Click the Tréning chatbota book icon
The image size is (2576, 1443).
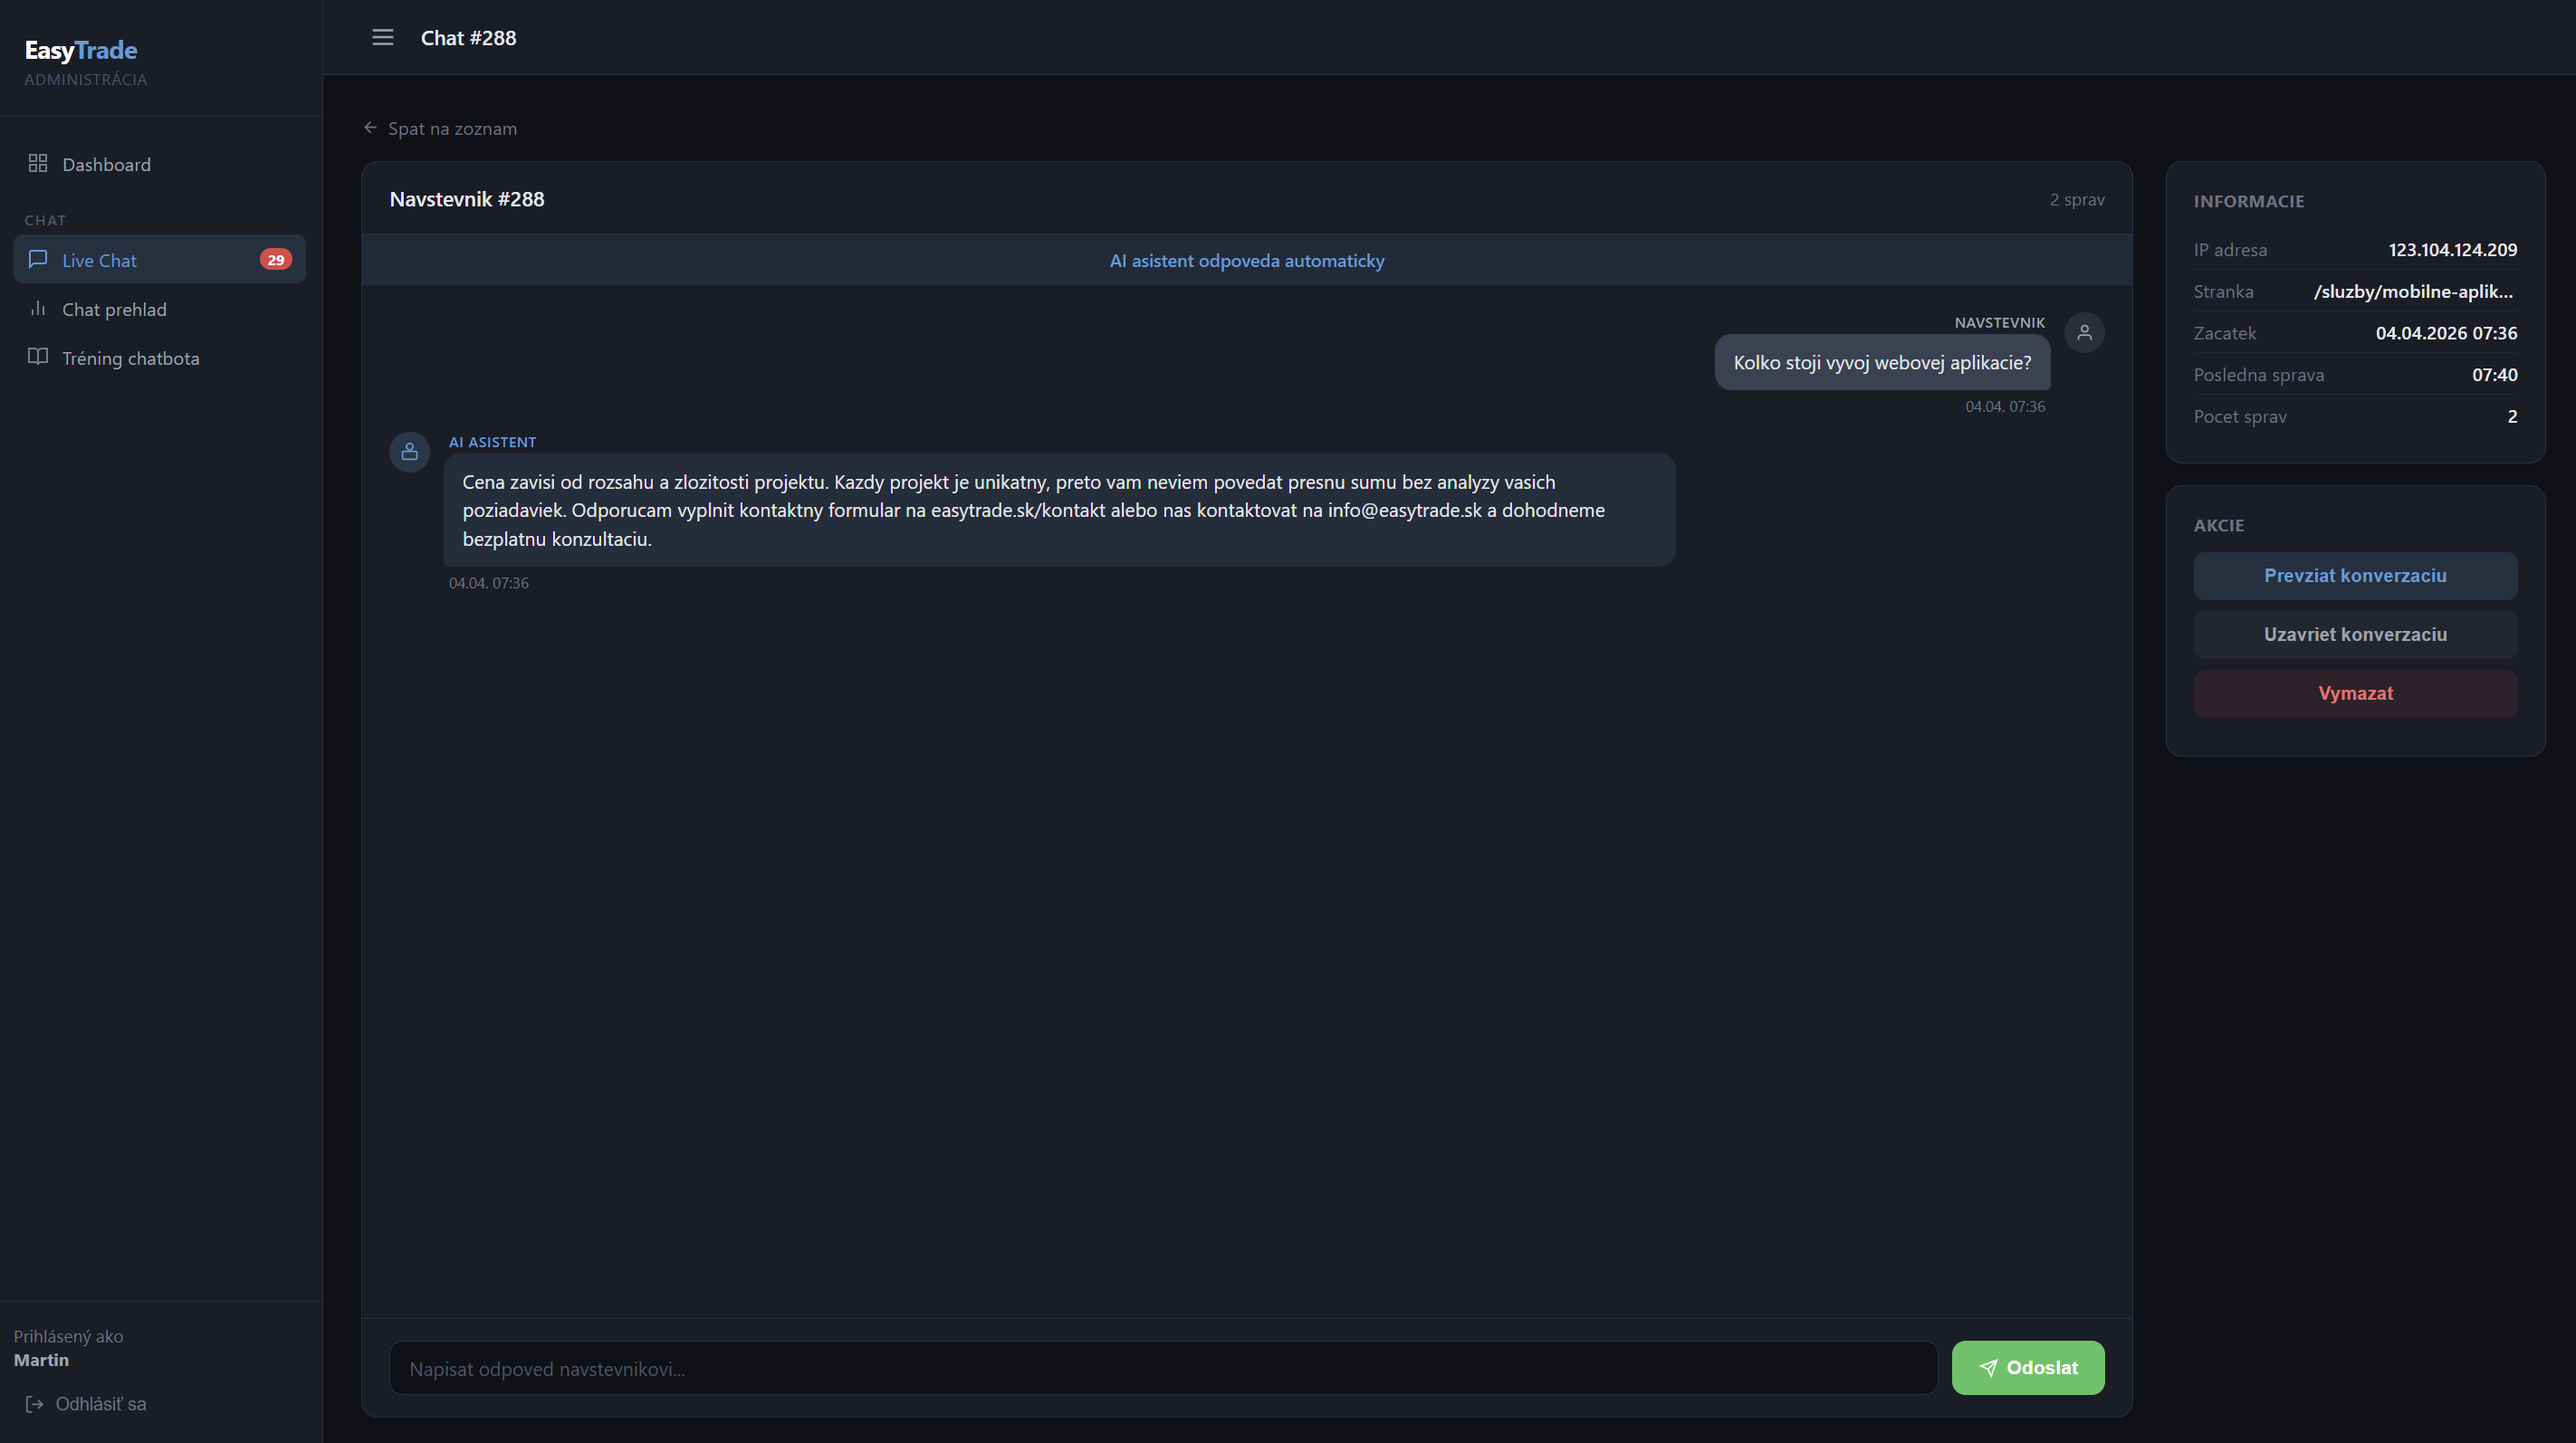pos(38,357)
